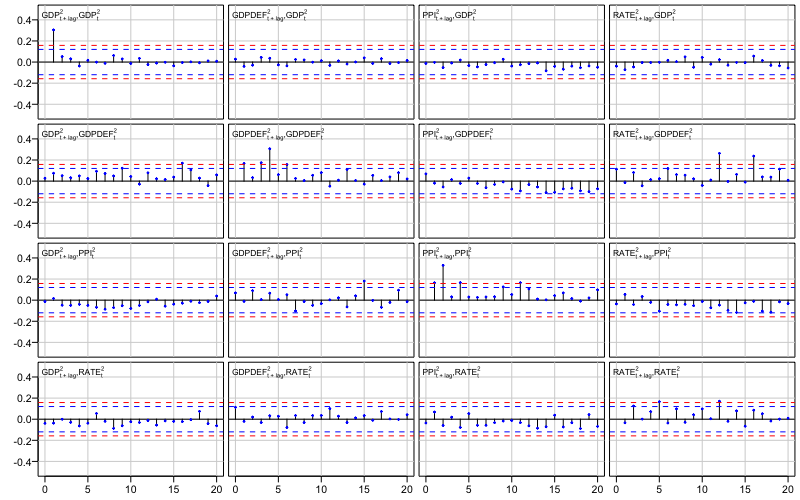Image resolution: width=800 pixels, height=500 pixels.
Task: Click the GDPDEF t+lag, PPI t panel title
Action: [265, 253]
